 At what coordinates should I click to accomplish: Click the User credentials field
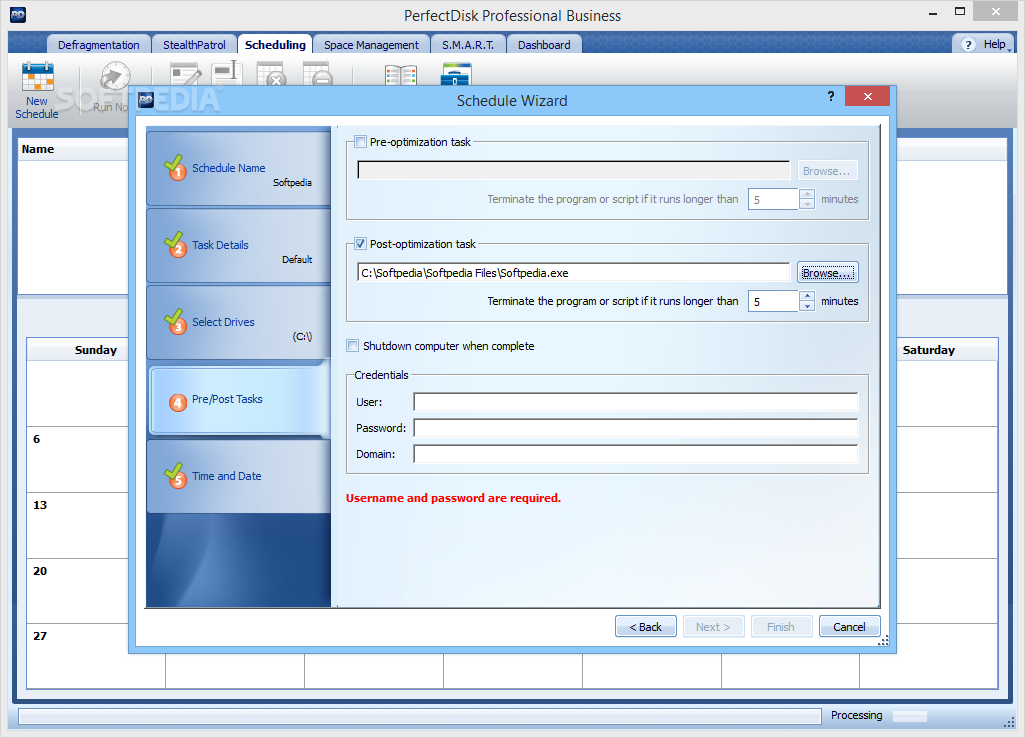pos(635,402)
